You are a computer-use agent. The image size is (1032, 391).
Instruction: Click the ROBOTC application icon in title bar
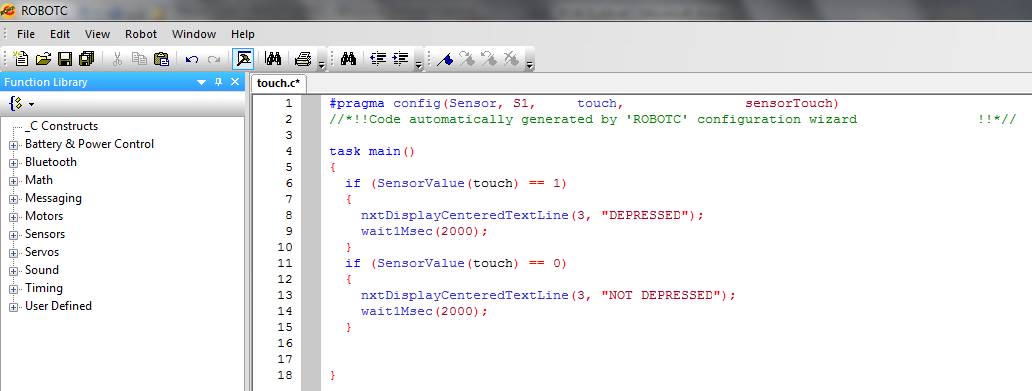click(9, 10)
